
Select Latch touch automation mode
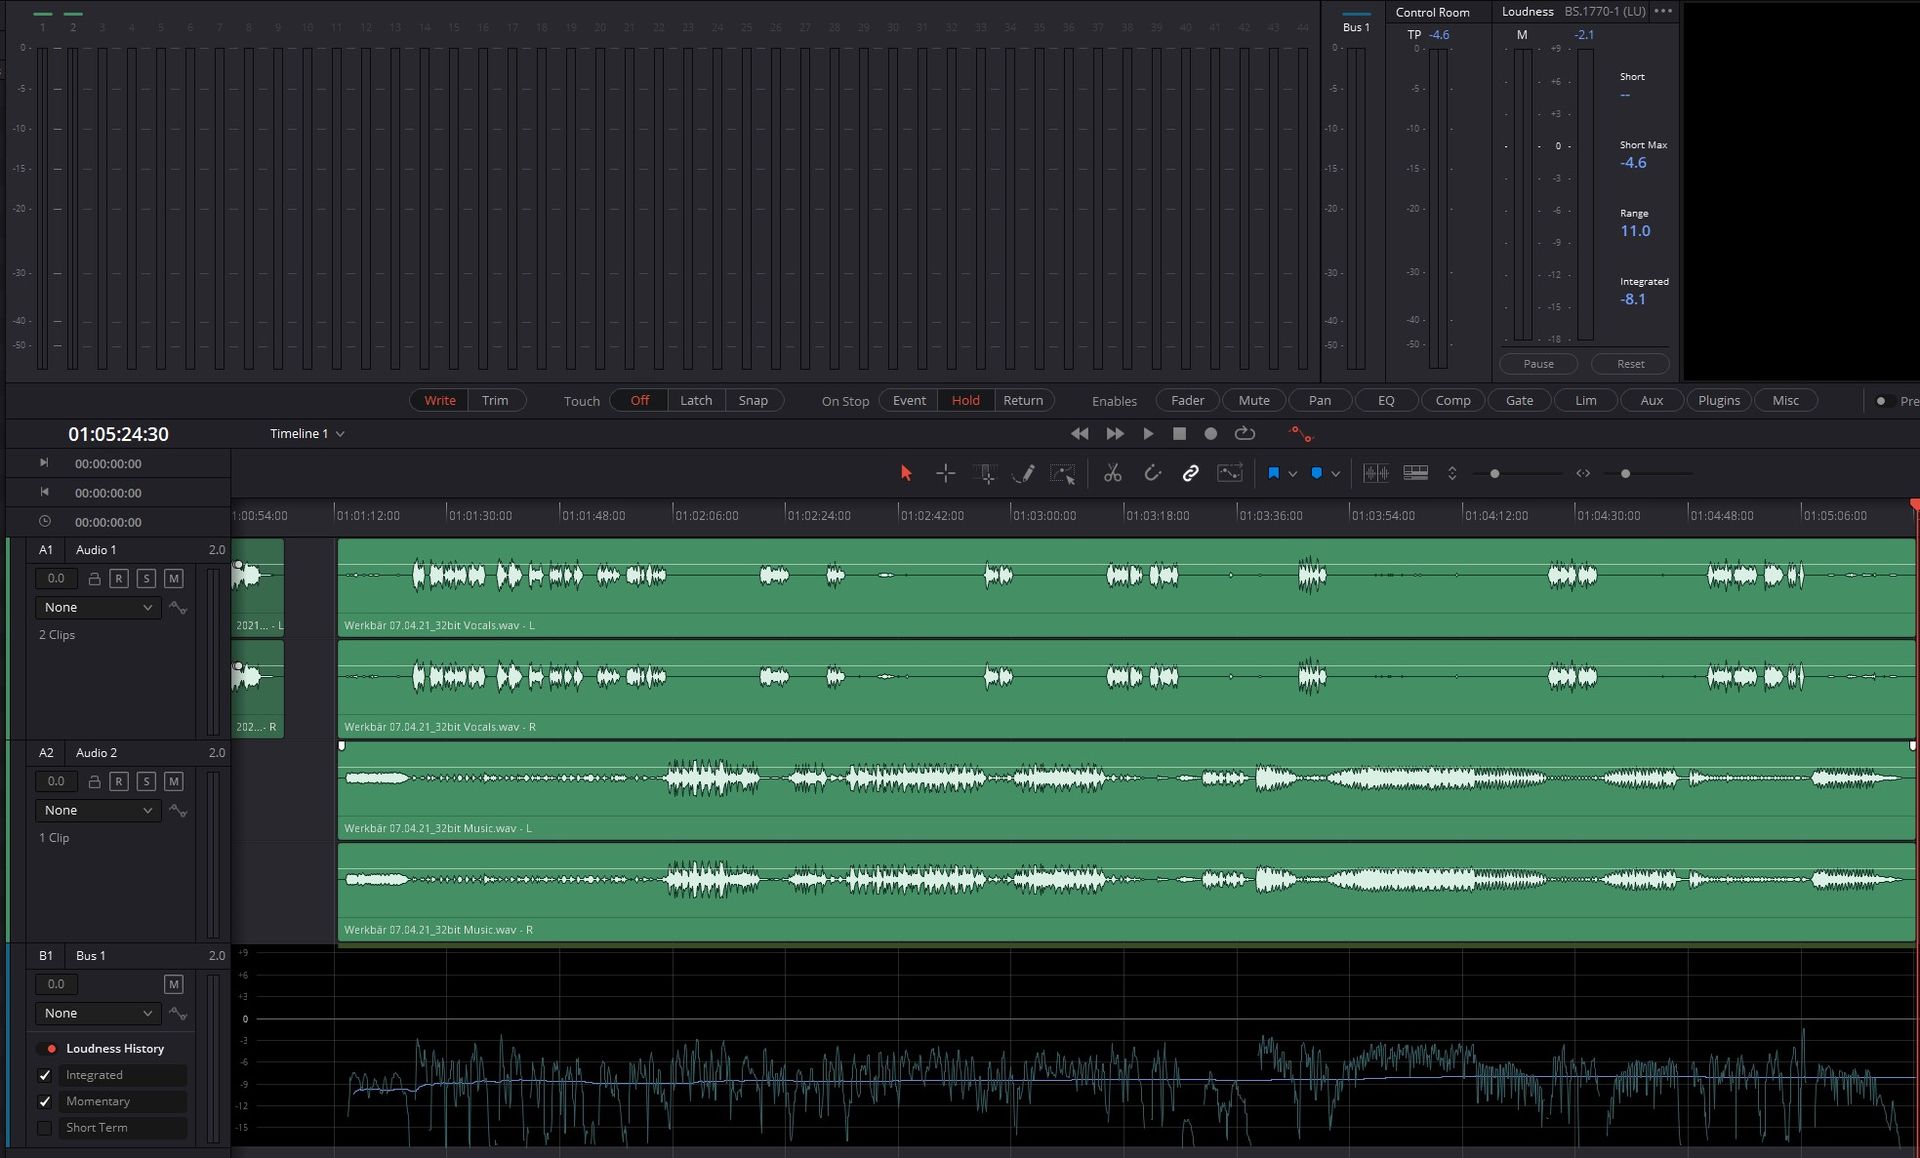696,400
